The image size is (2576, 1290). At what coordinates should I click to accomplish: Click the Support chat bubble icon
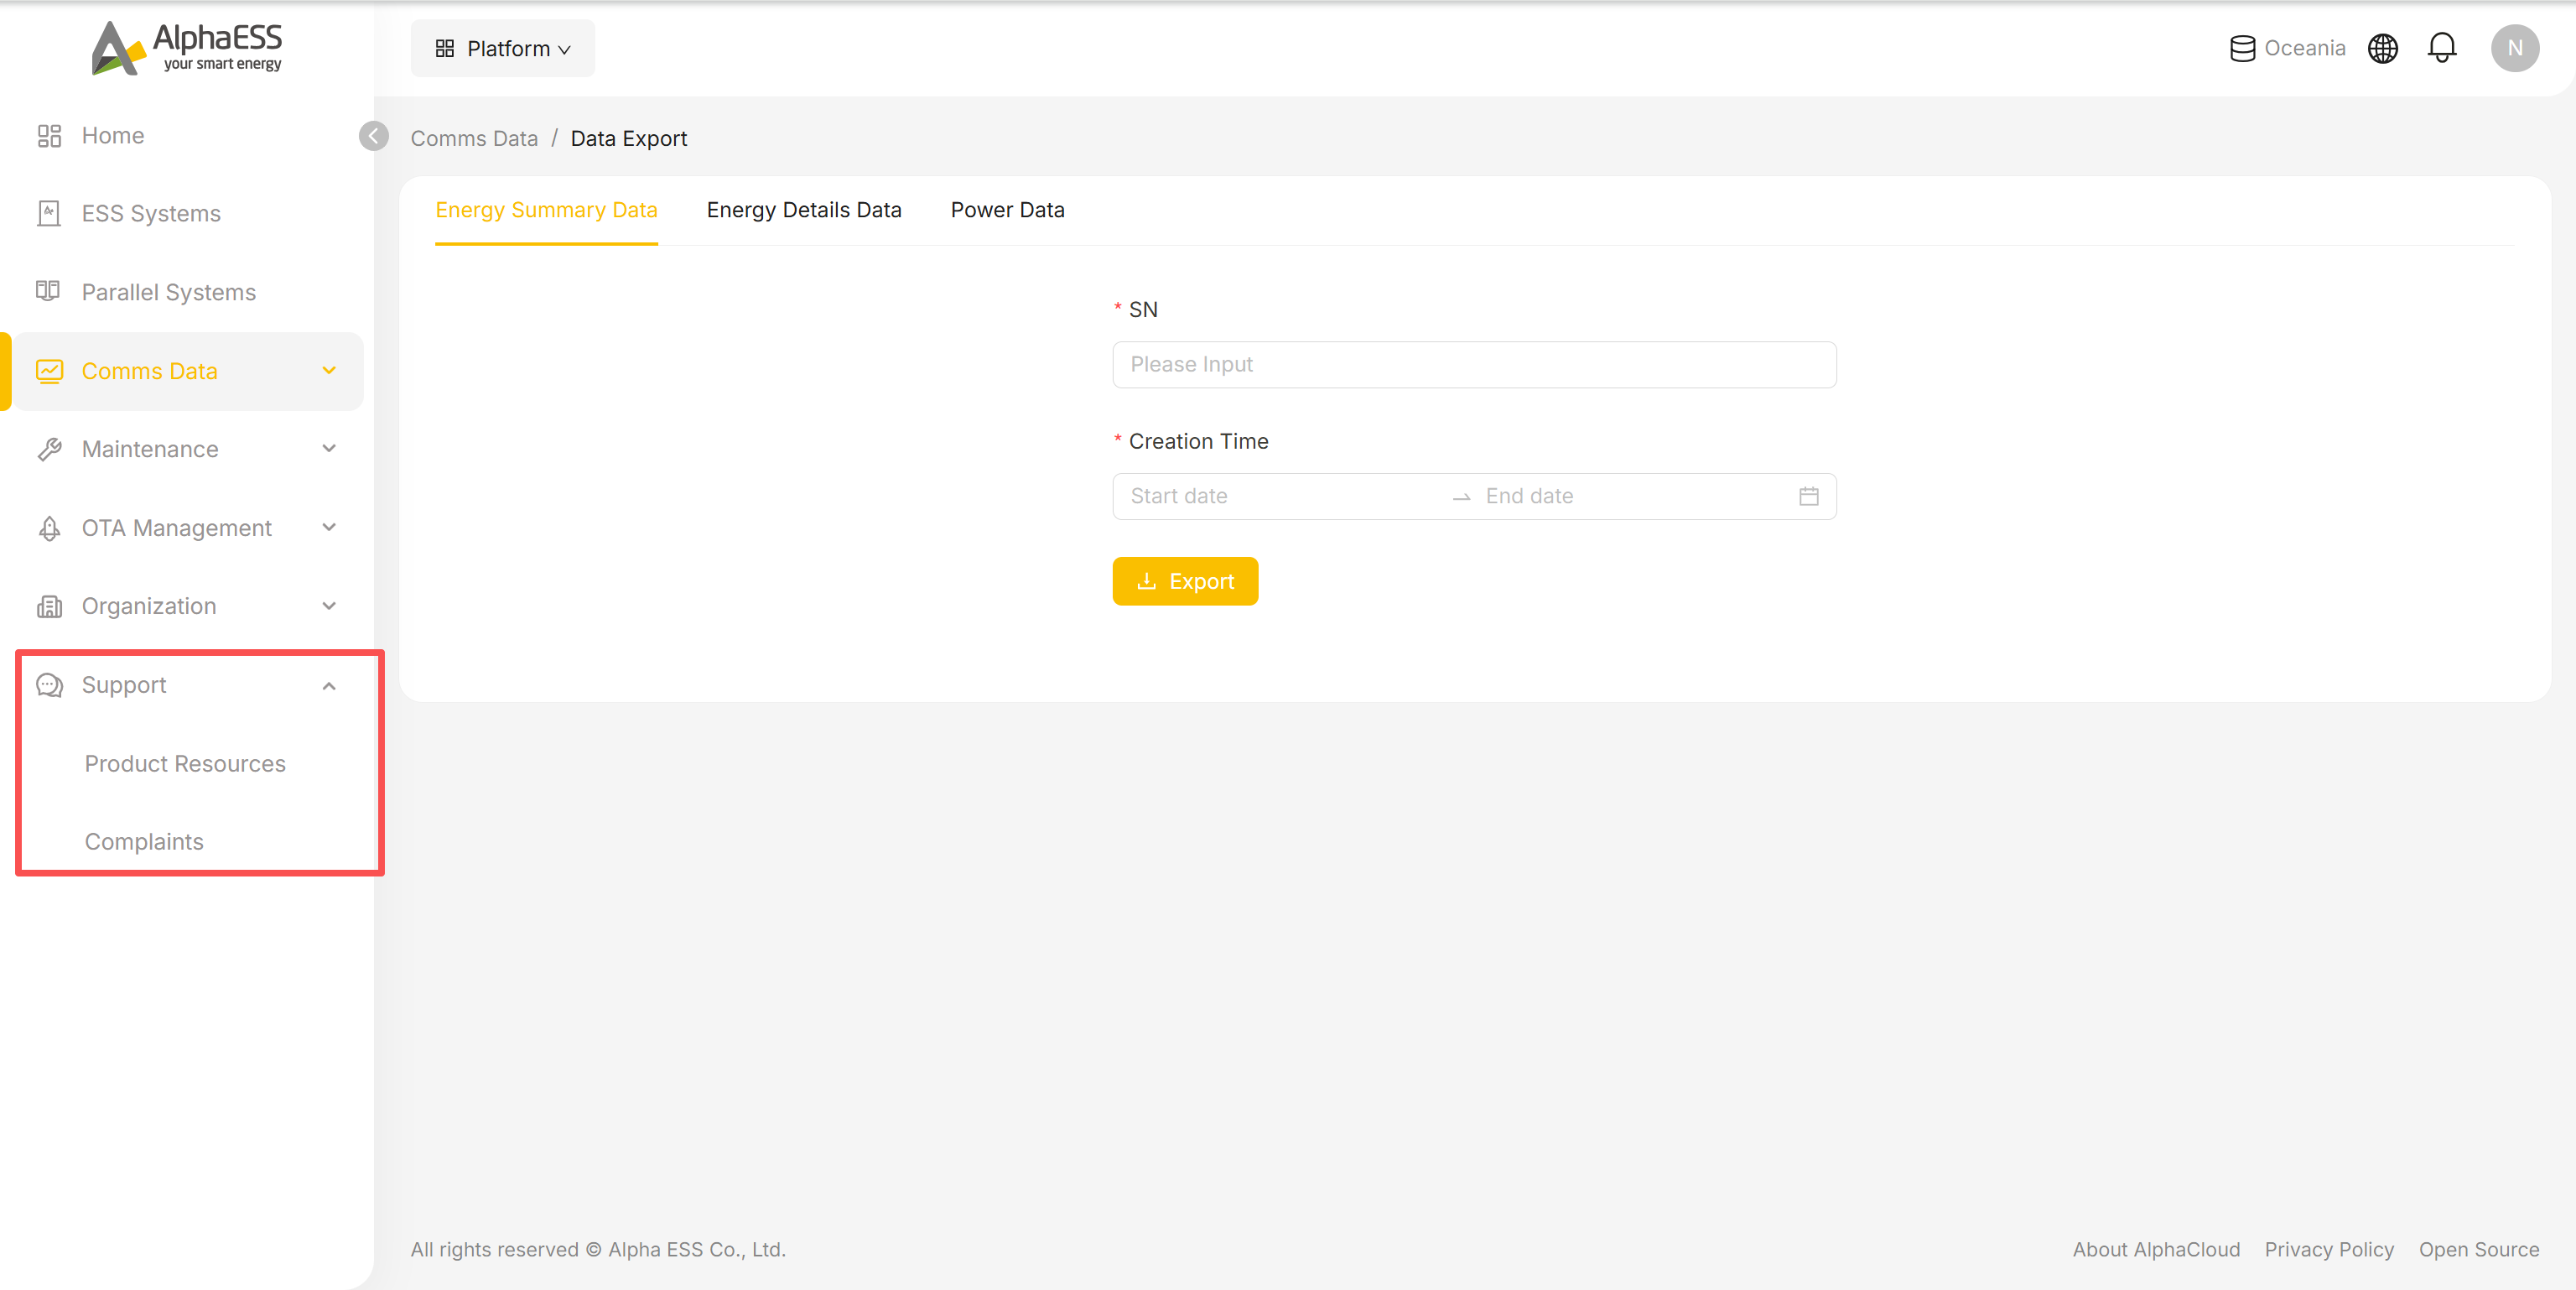[49, 685]
